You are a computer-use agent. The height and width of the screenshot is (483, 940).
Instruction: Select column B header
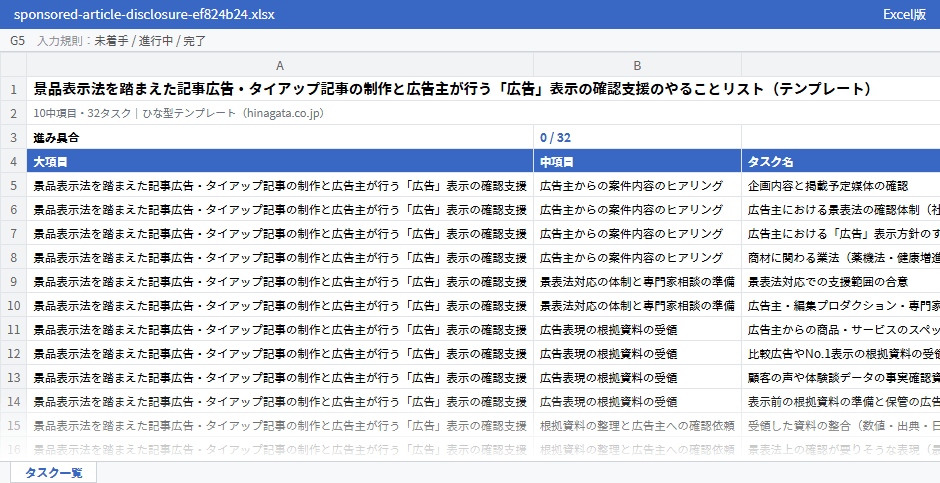637,65
